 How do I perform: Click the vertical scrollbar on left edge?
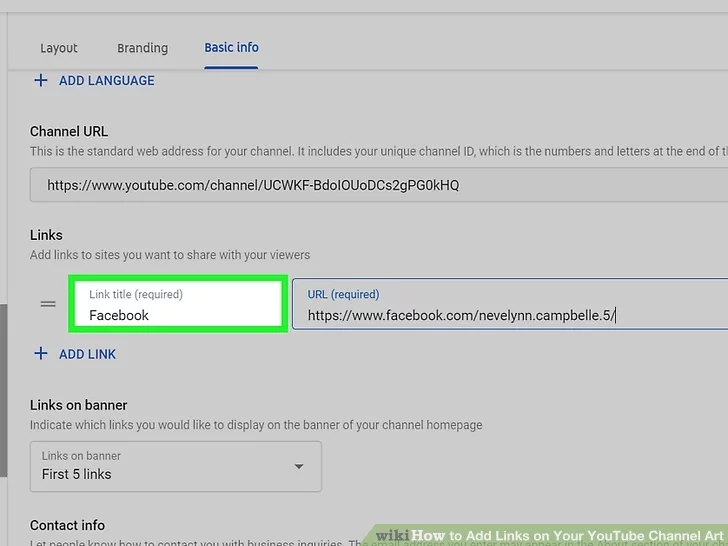click(3, 390)
